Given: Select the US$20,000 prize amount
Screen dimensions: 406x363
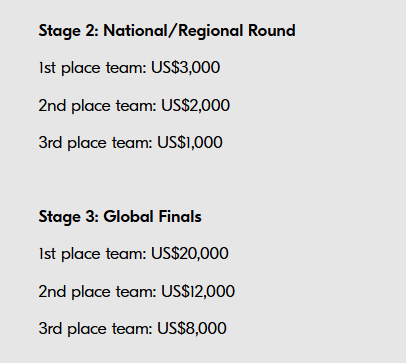Looking at the screenshot, I should point(190,254).
